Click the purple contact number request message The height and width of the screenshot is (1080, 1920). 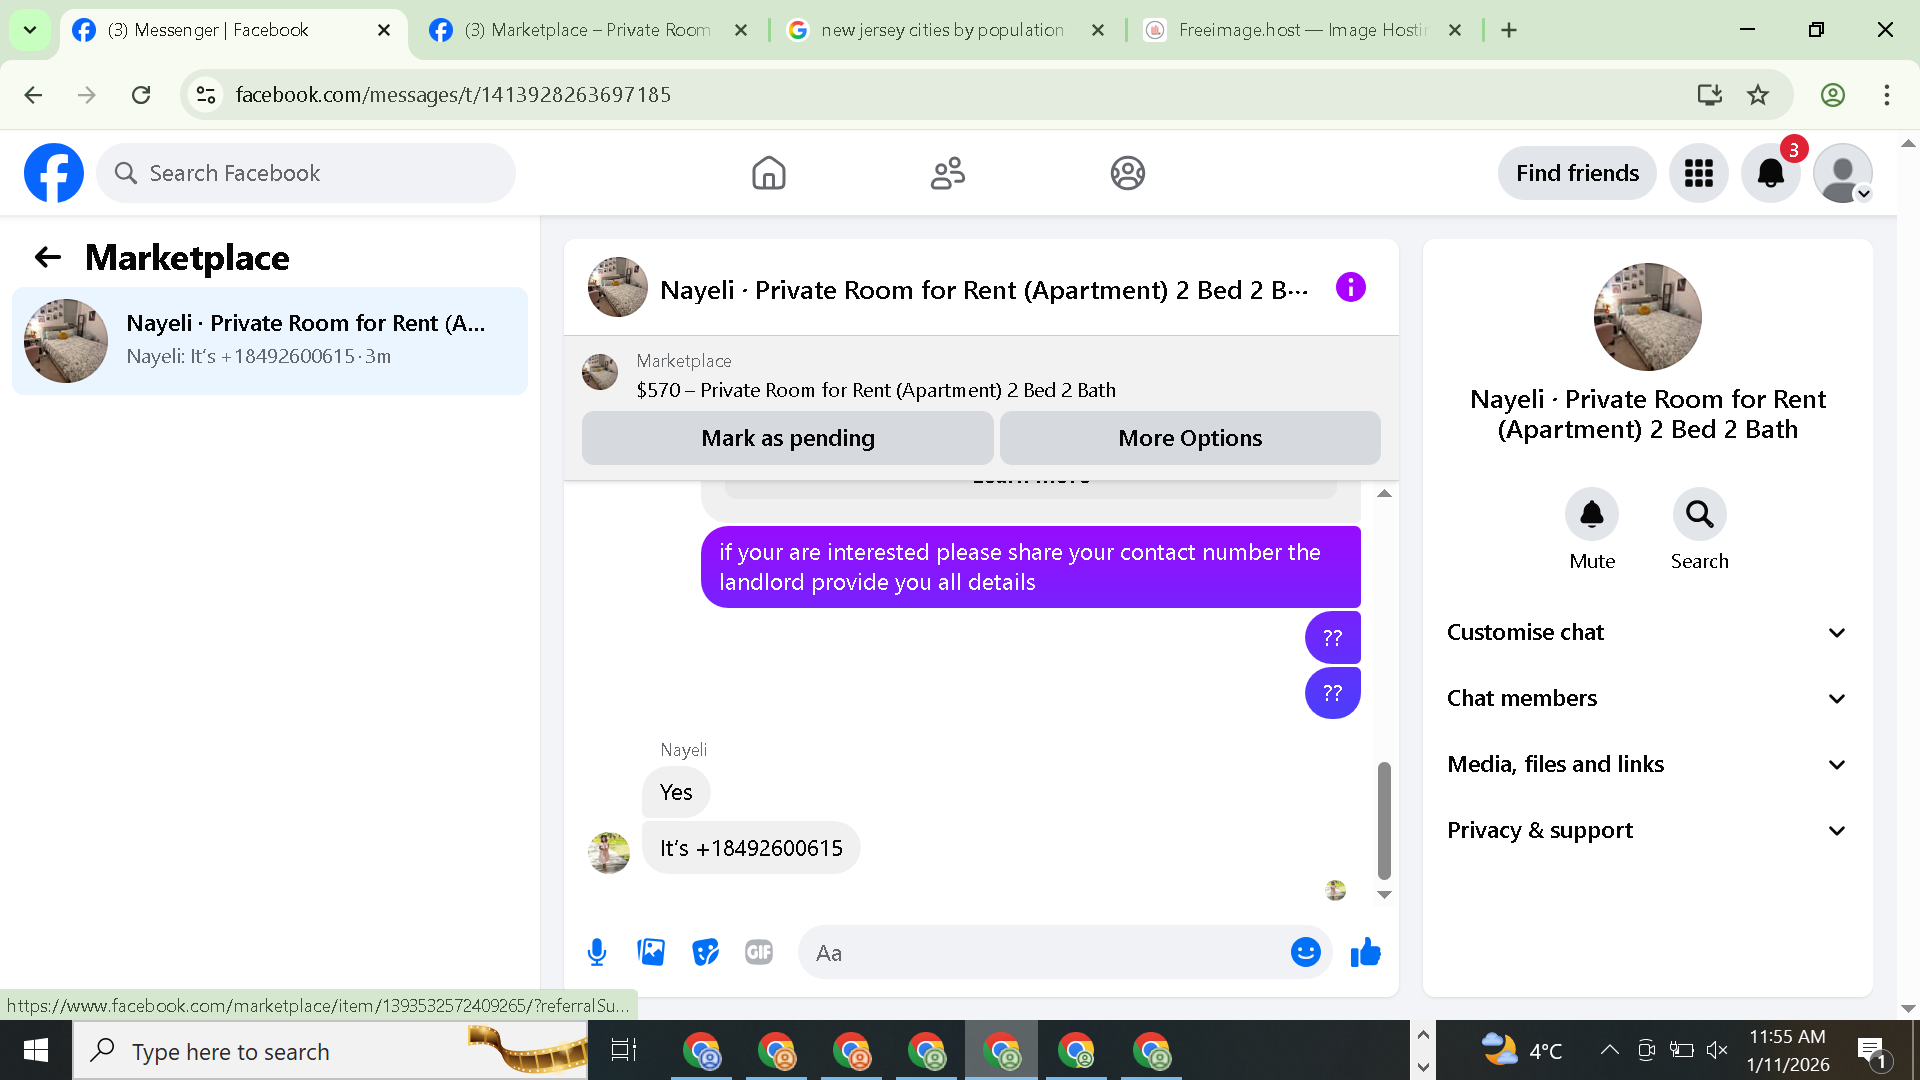point(1031,567)
